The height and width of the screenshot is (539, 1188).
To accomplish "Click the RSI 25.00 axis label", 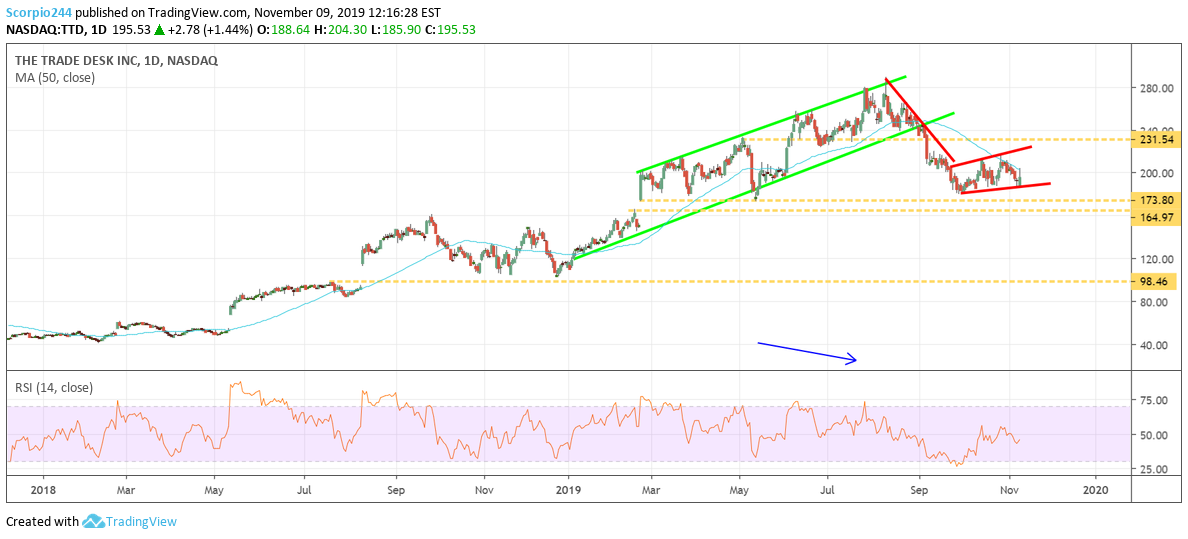I will 1155,469.
